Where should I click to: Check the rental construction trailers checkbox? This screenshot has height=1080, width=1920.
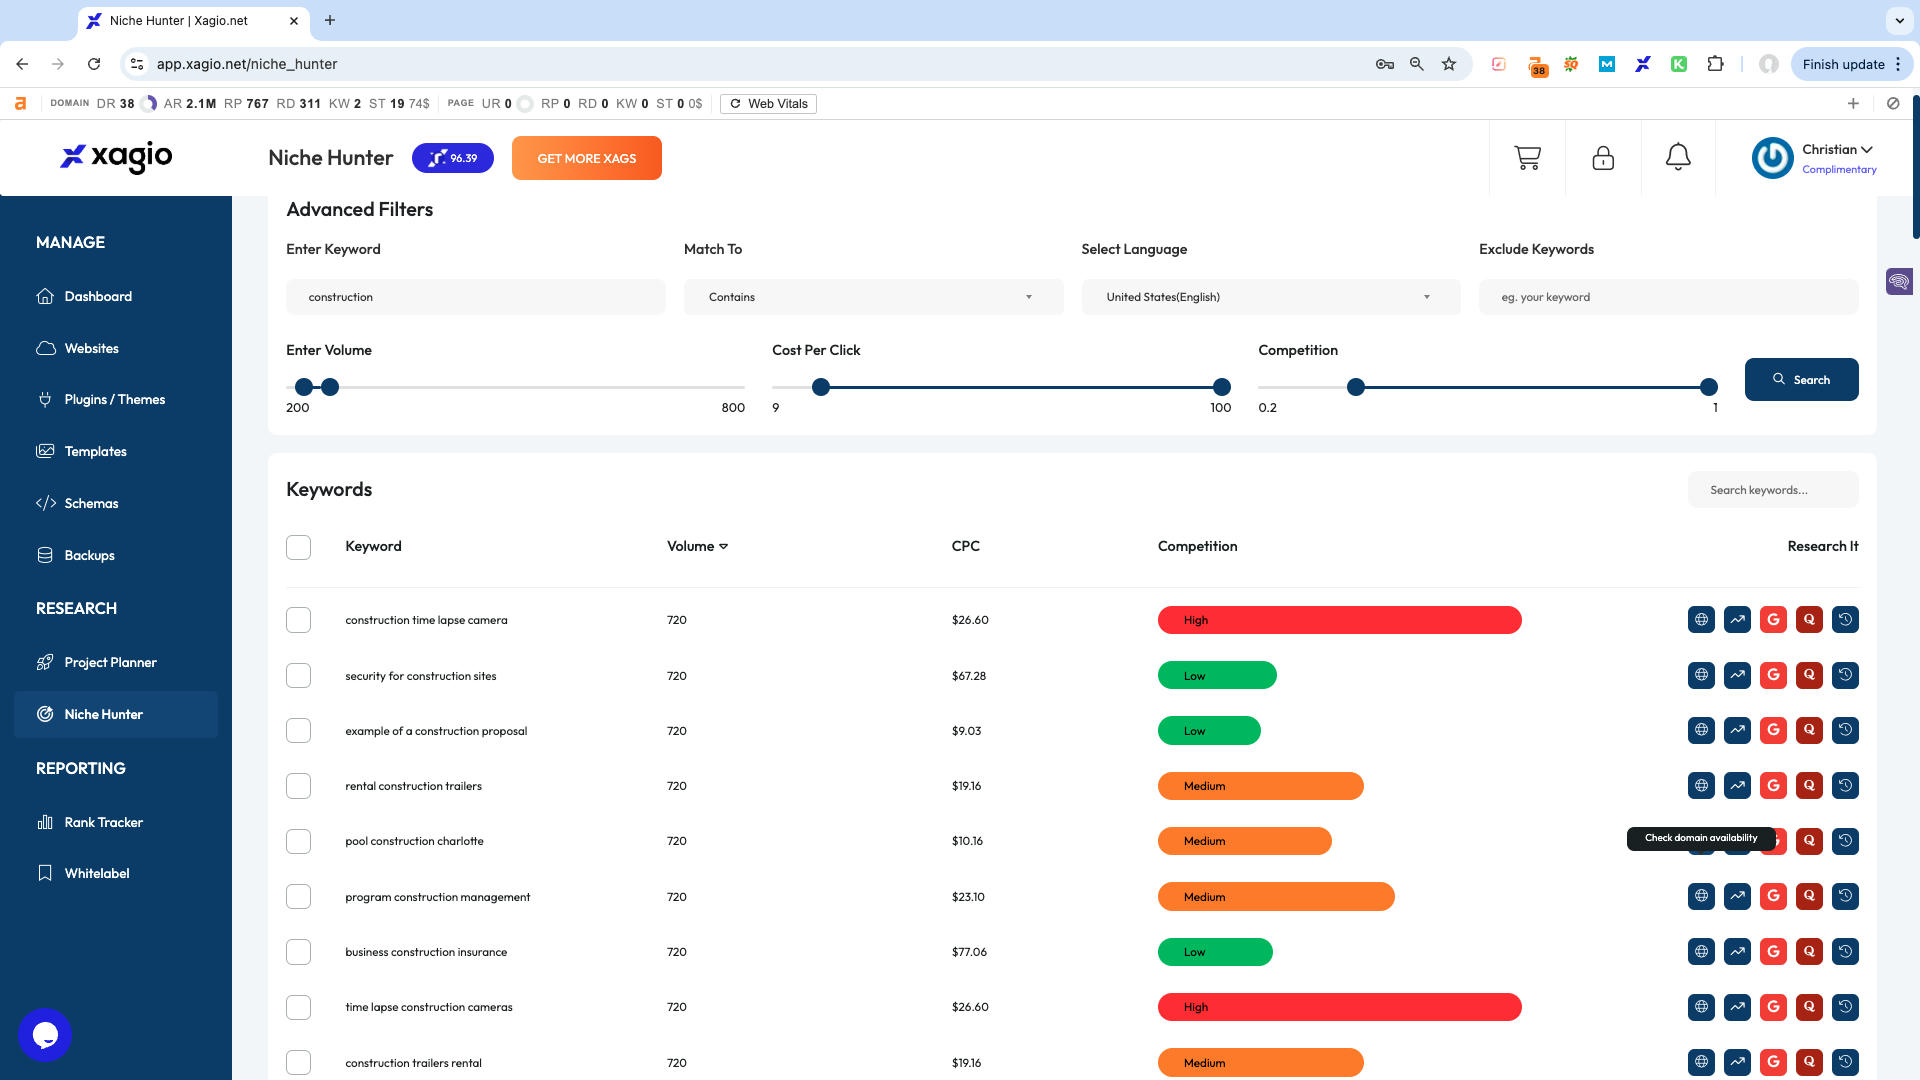pos(298,785)
